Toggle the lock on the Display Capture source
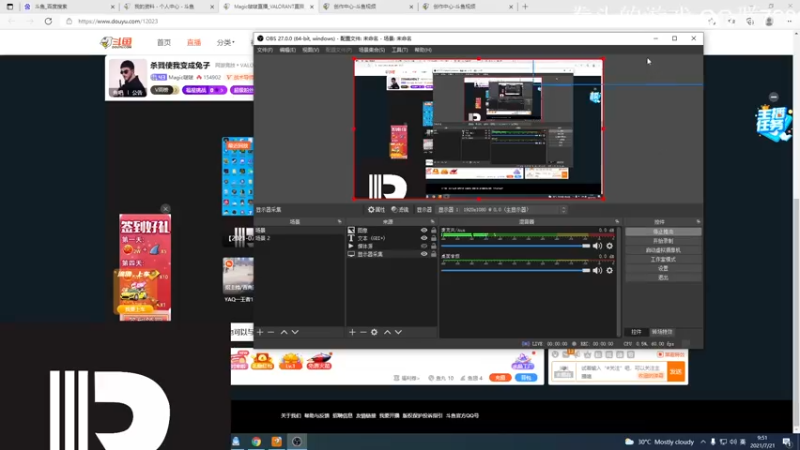Image resolution: width=800 pixels, height=450 pixels. [x=434, y=254]
